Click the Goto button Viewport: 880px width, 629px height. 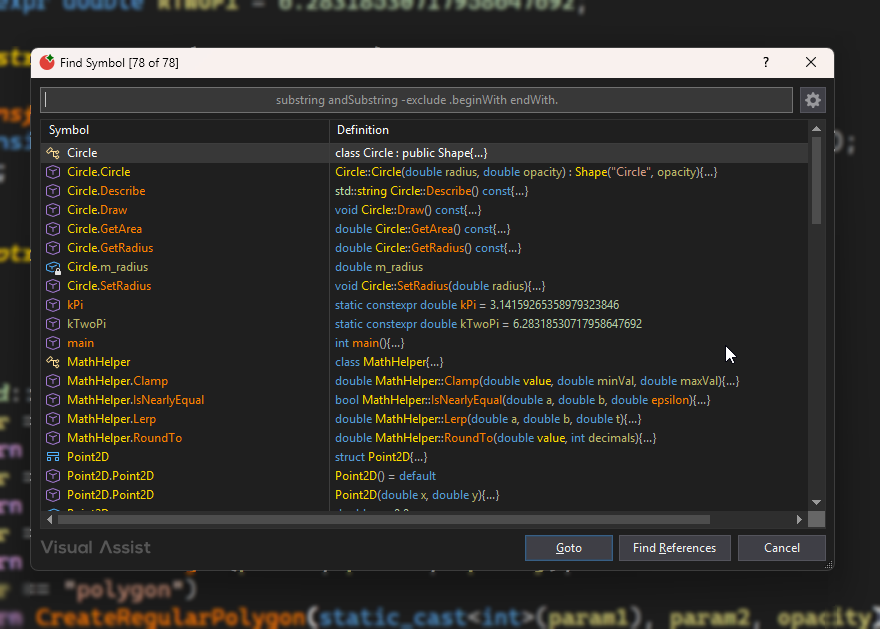click(569, 548)
